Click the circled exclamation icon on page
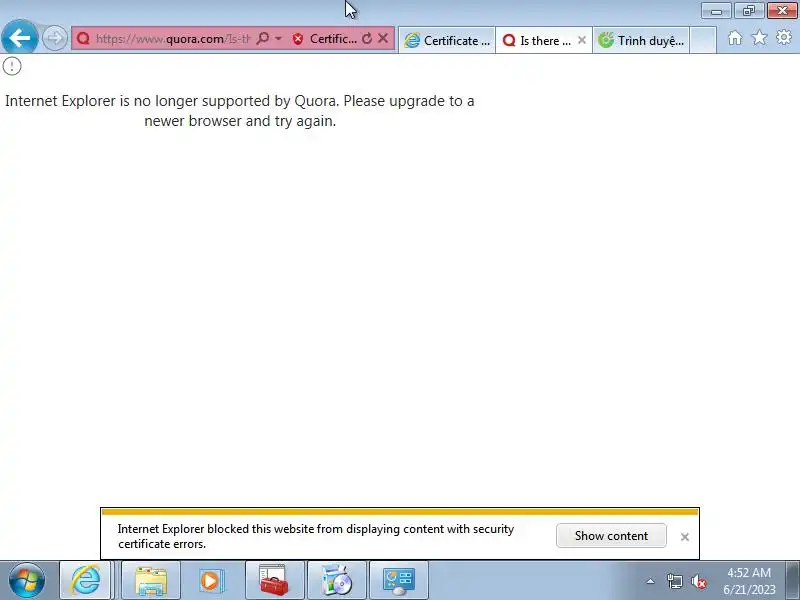This screenshot has height=600, width=800. (x=12, y=66)
